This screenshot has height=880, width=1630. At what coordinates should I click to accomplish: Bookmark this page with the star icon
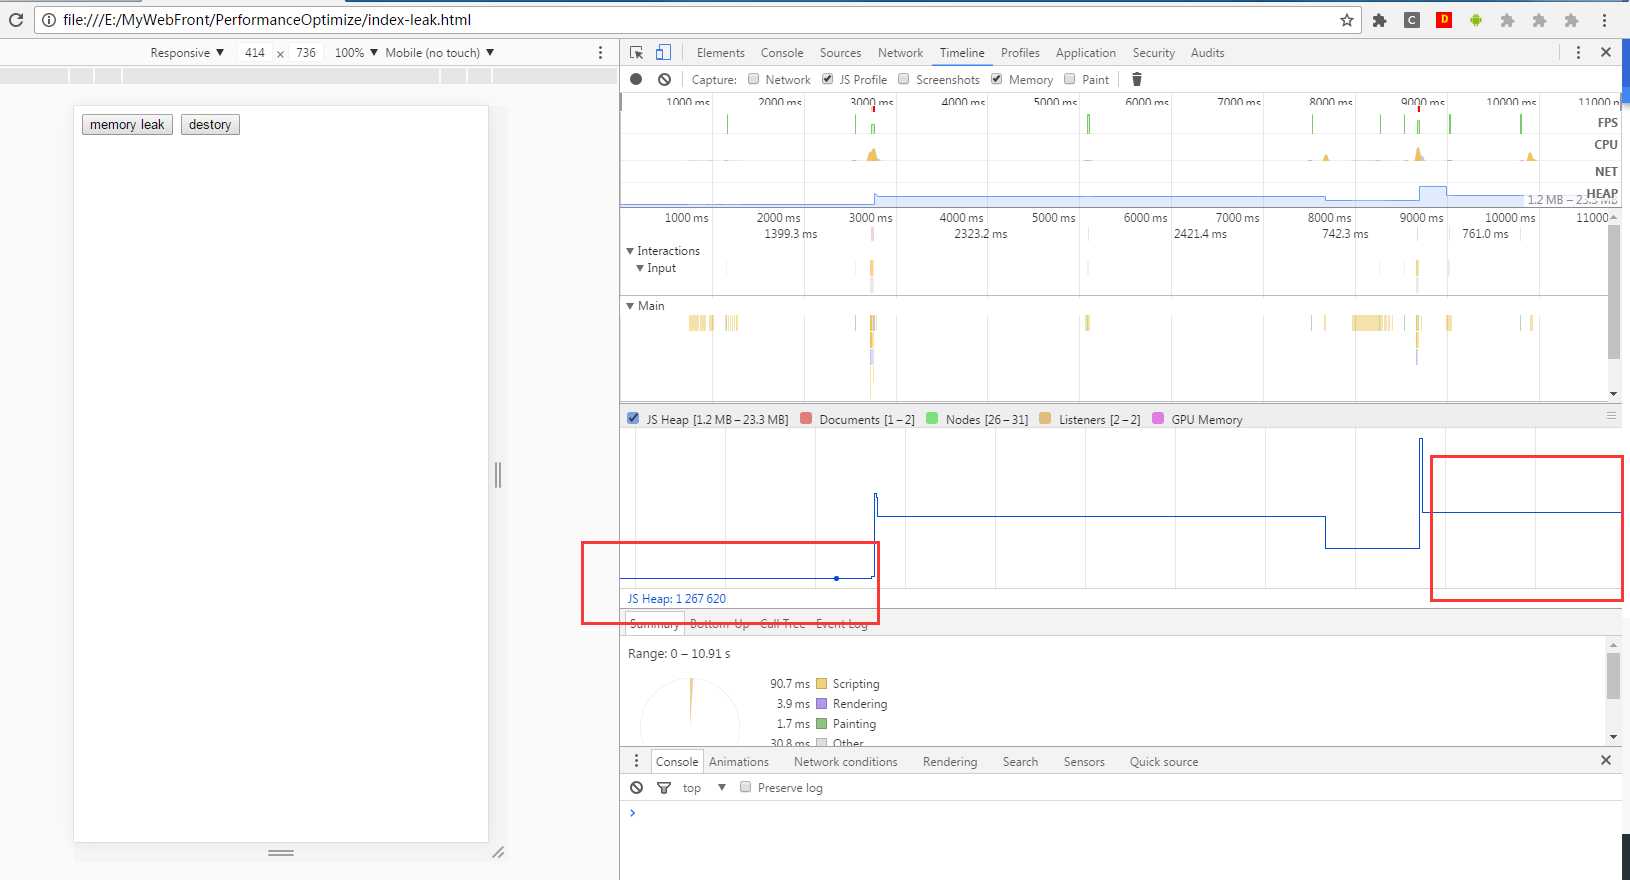(1347, 20)
